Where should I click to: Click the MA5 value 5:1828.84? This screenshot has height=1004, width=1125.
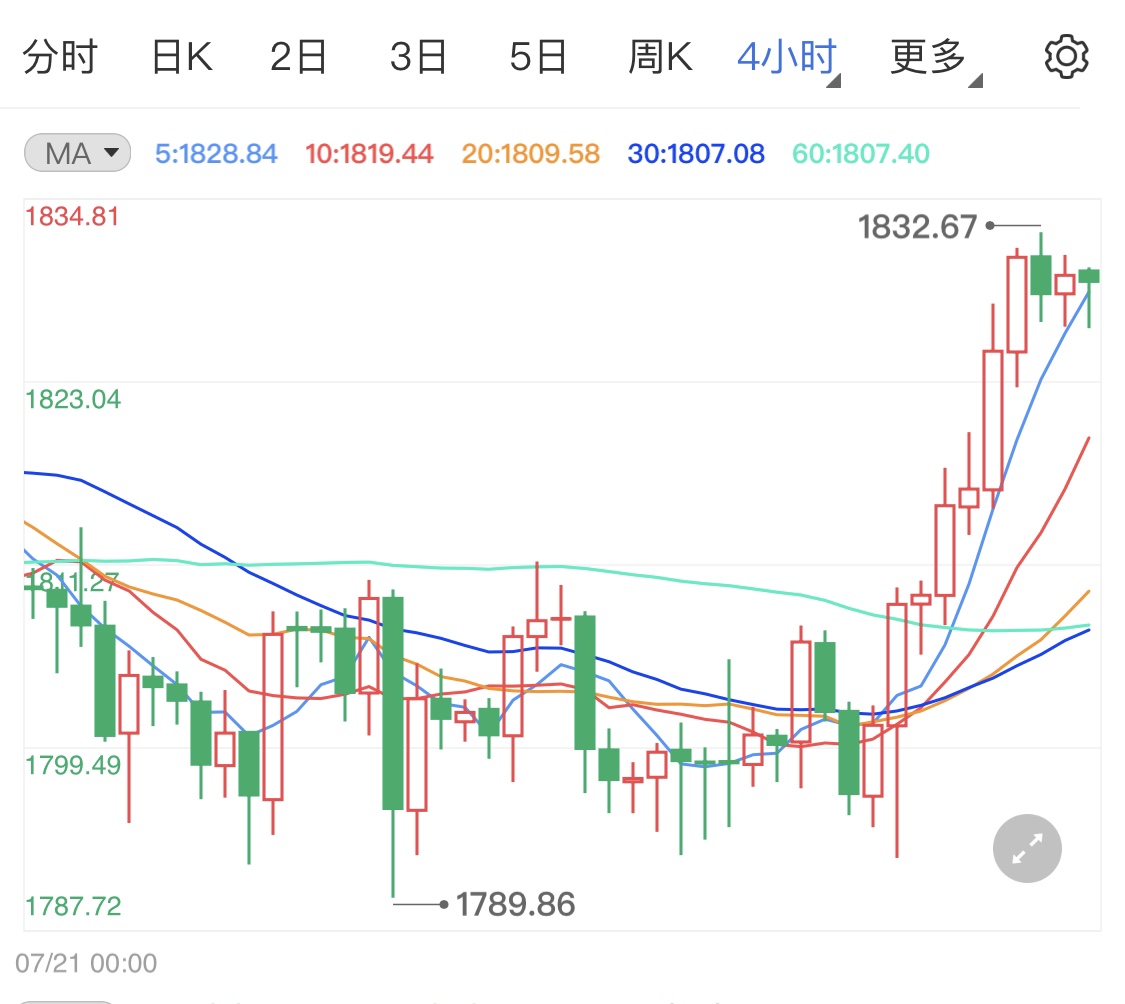coord(216,154)
